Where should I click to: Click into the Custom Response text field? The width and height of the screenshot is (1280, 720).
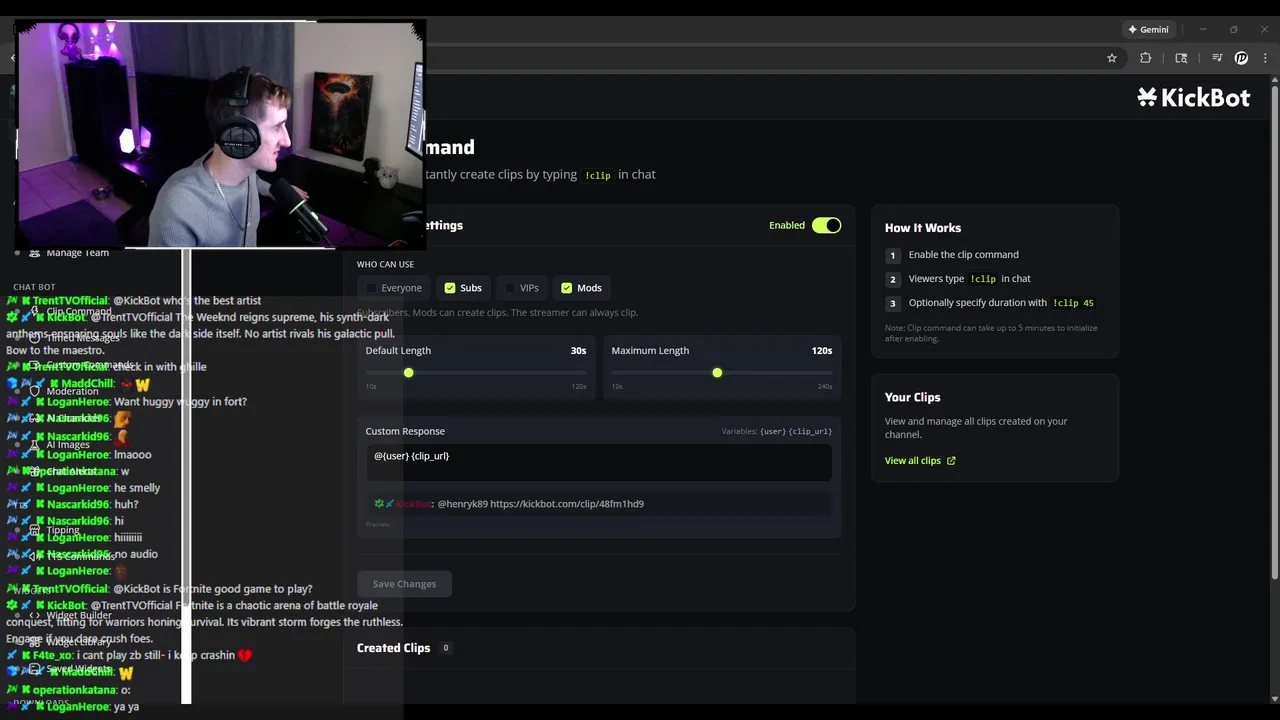(x=599, y=462)
